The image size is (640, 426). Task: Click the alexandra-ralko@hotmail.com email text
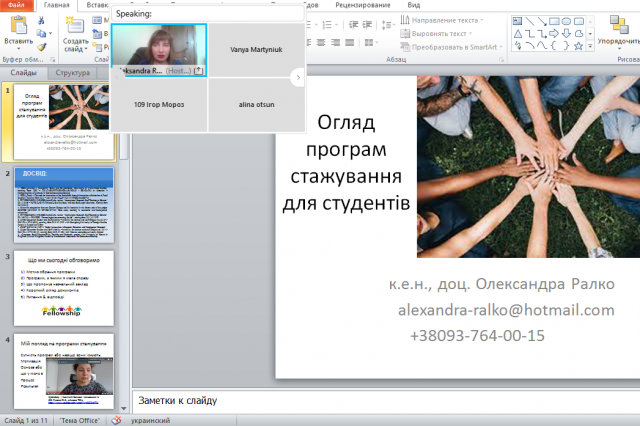505,310
